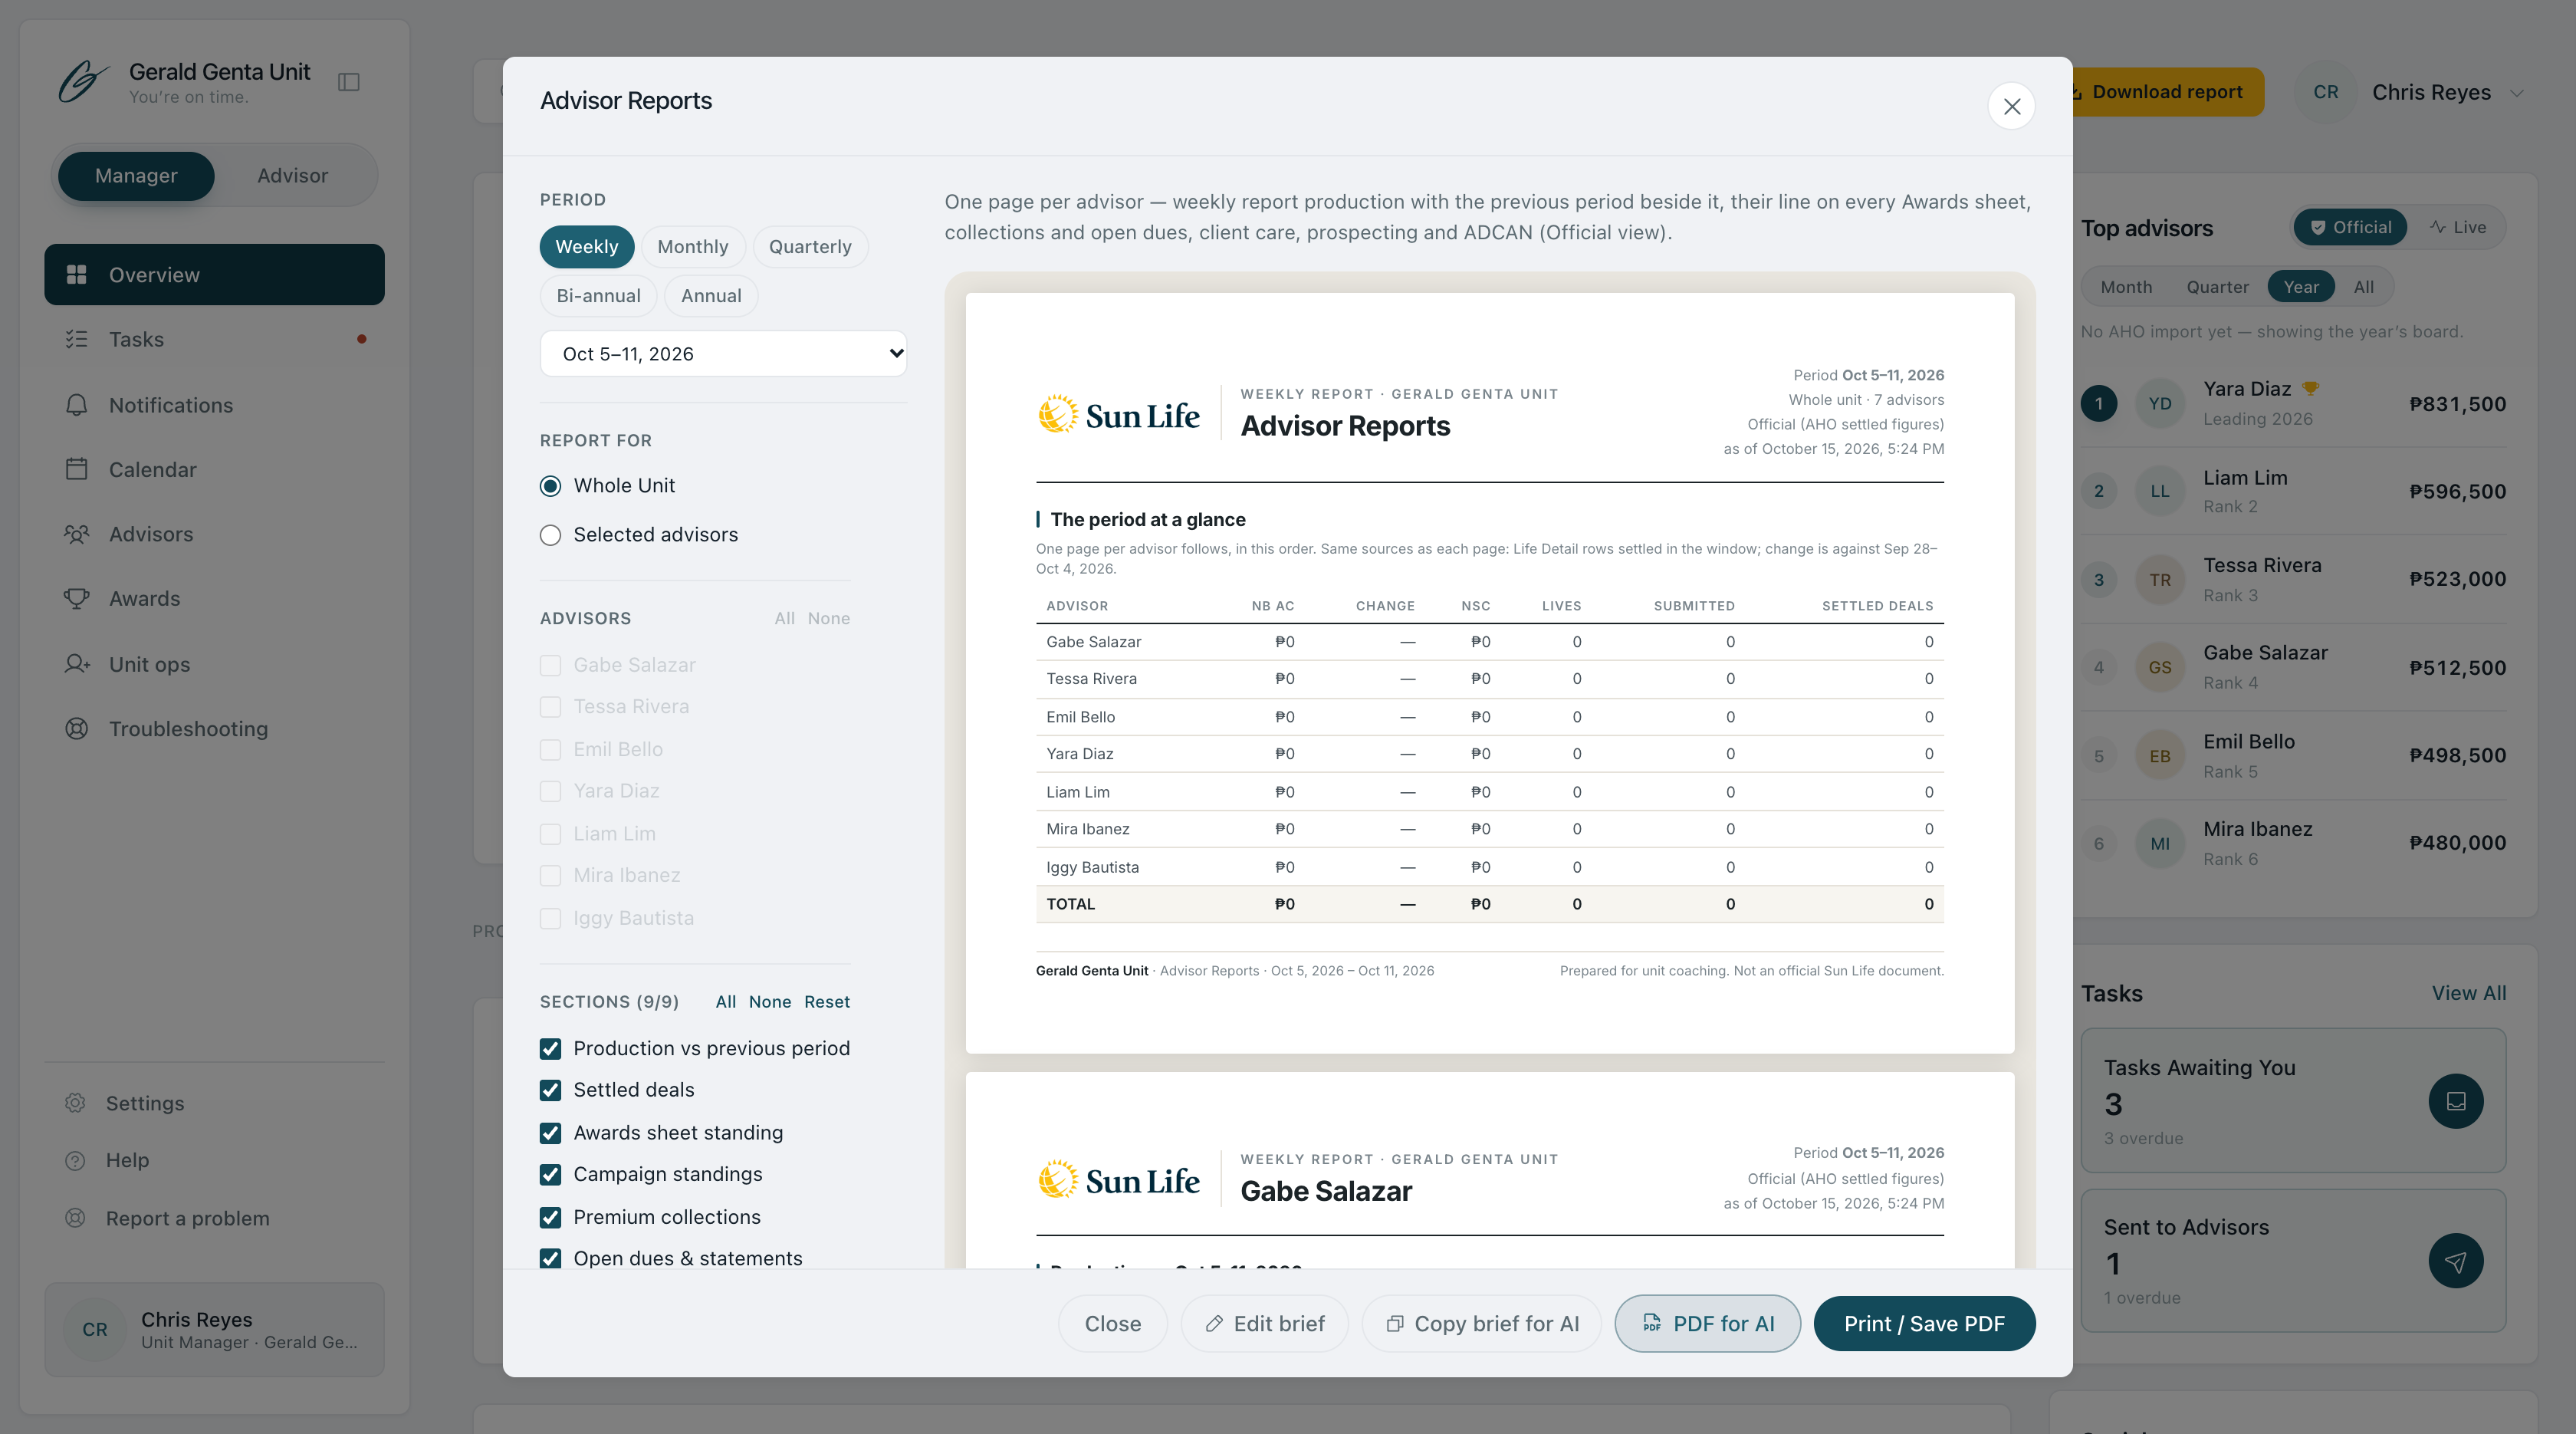2576x1434 pixels.
Task: Switch Top advisors to Live view
Action: point(2458,227)
